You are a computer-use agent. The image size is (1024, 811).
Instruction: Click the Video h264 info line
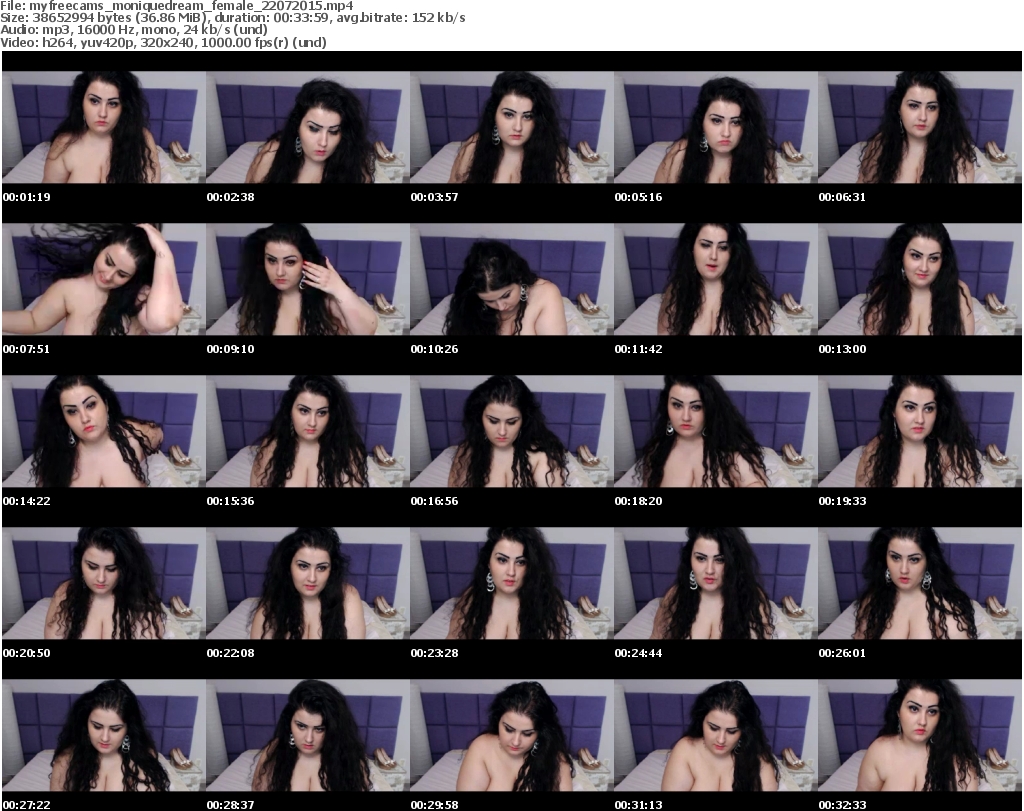click(x=163, y=42)
